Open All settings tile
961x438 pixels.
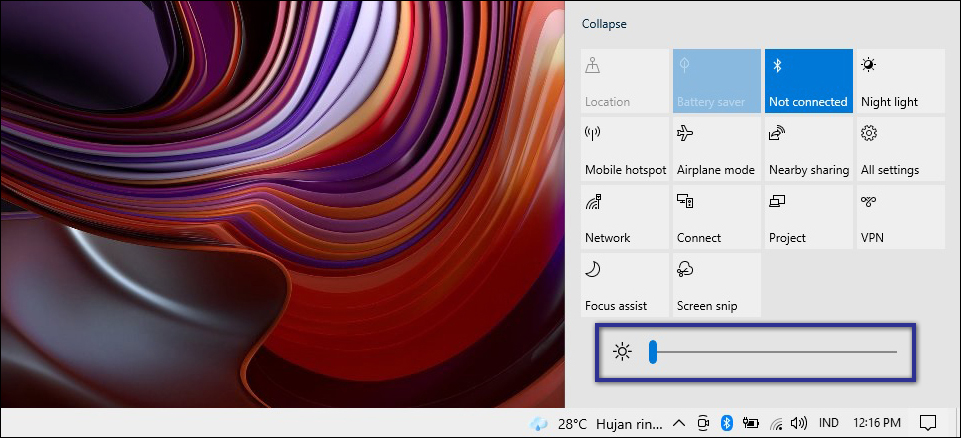coord(900,149)
